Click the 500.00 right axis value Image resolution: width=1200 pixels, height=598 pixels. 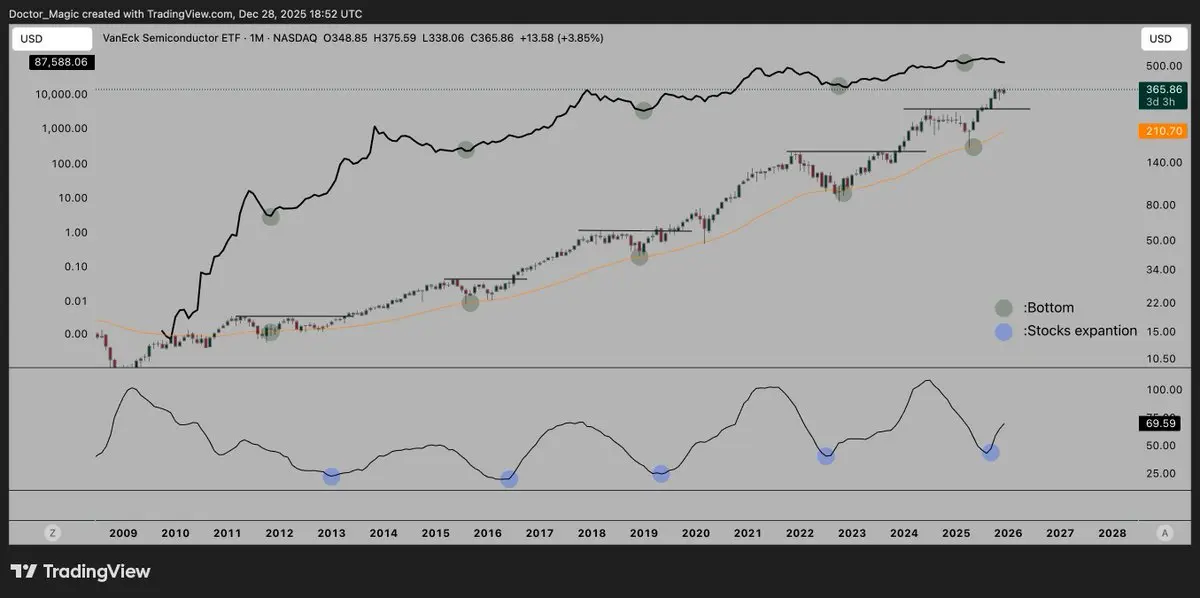(x=1165, y=68)
